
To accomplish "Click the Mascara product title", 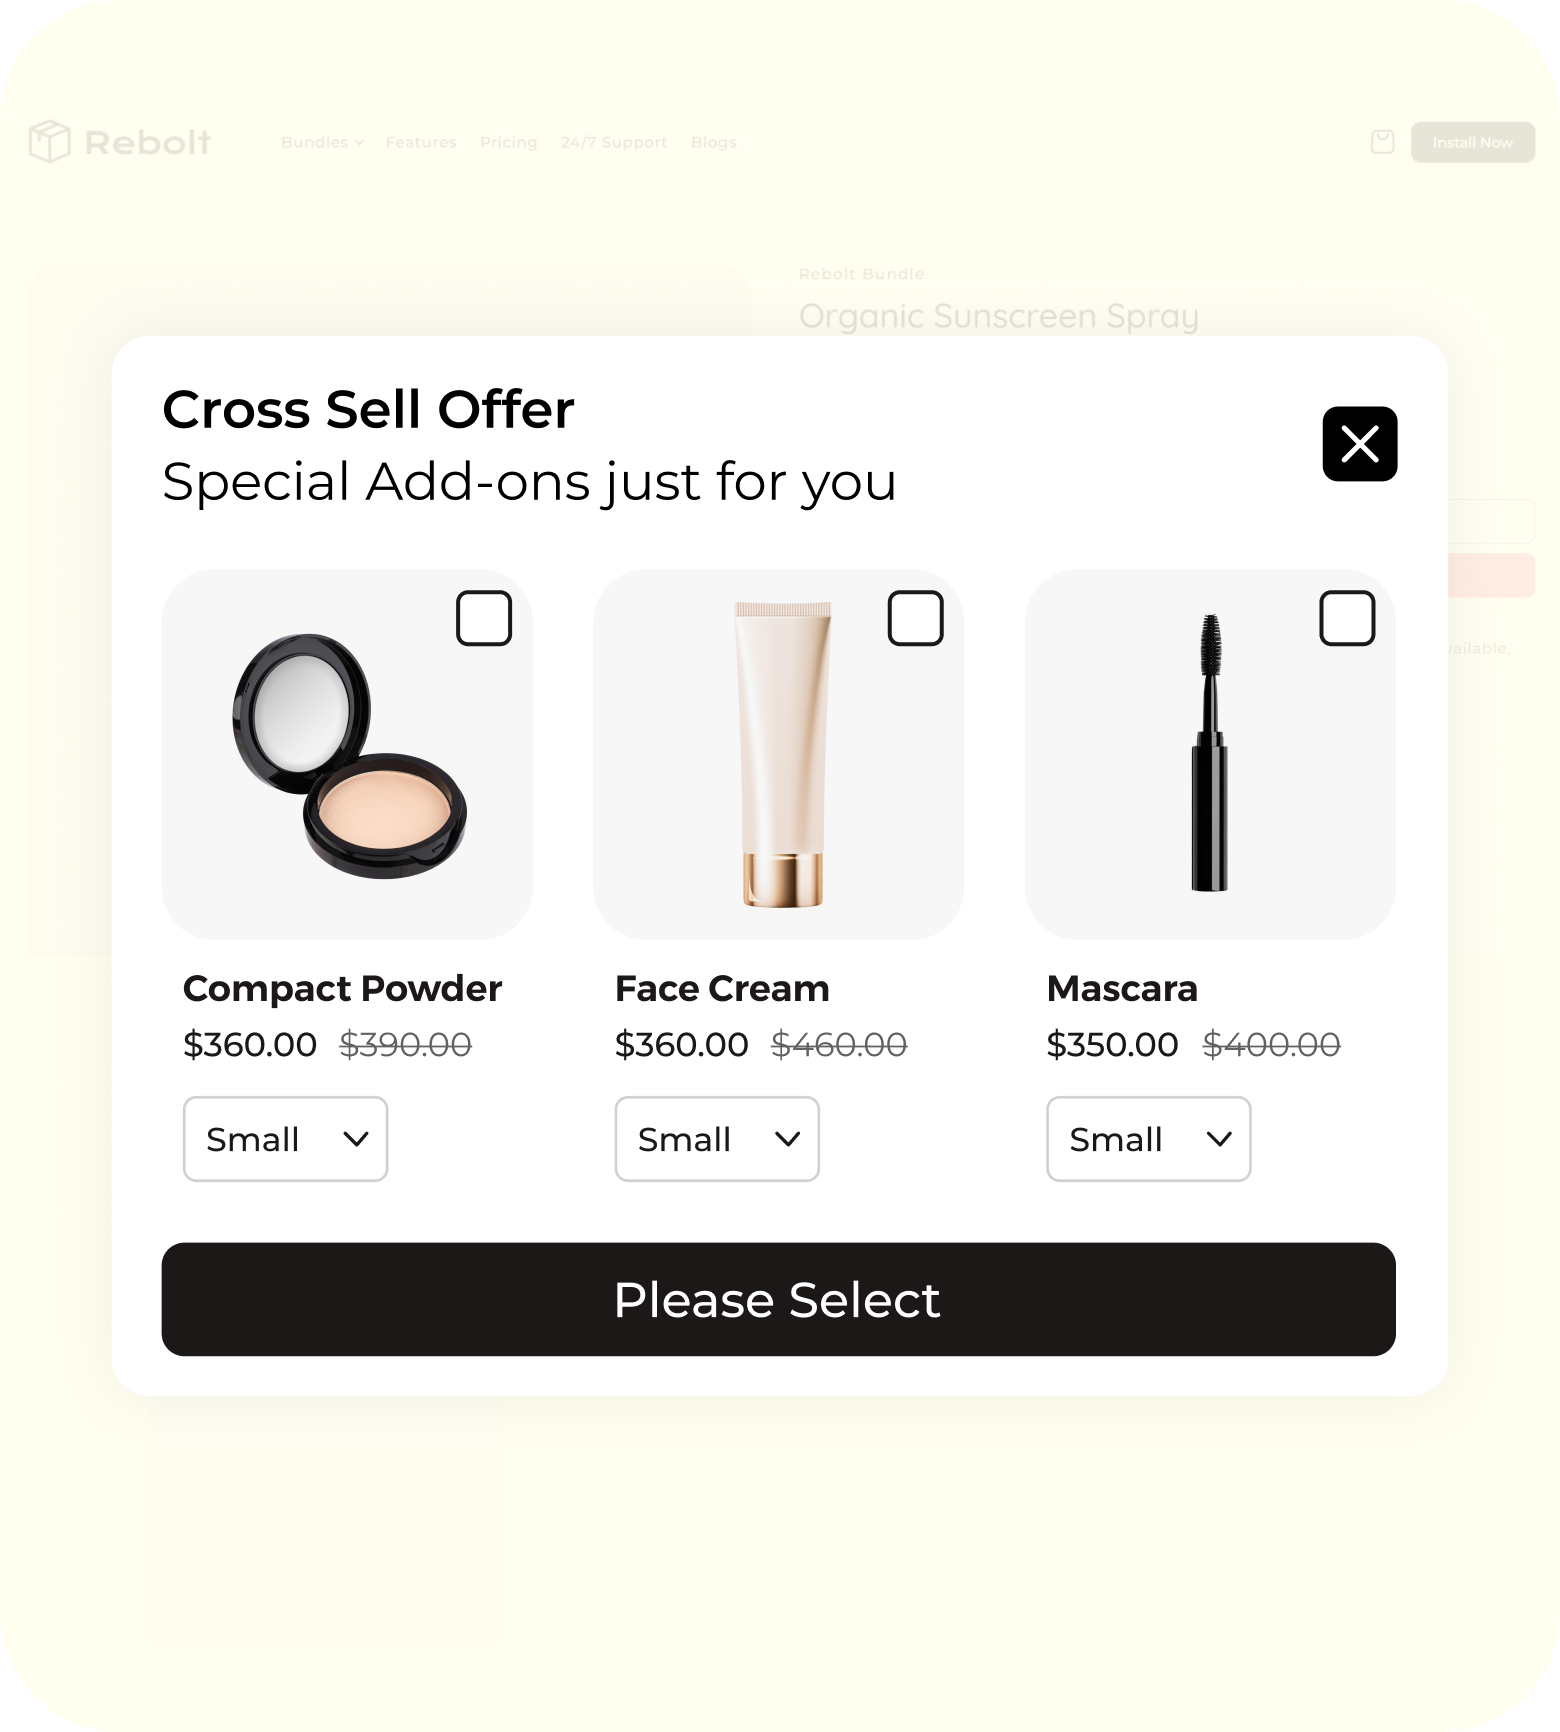I will [1122, 989].
